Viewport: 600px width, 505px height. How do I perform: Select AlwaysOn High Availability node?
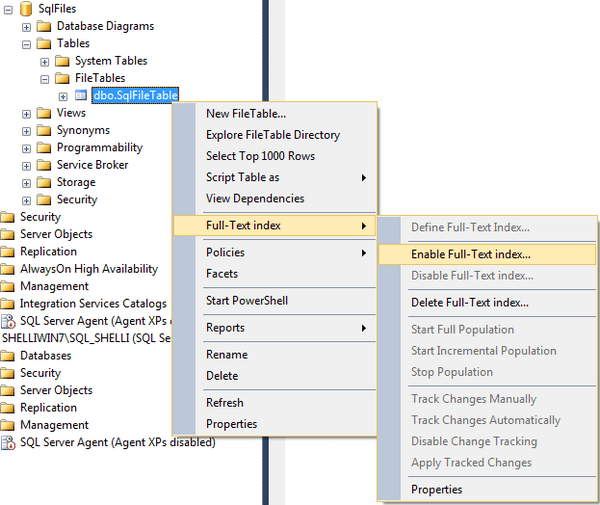[x=89, y=269]
